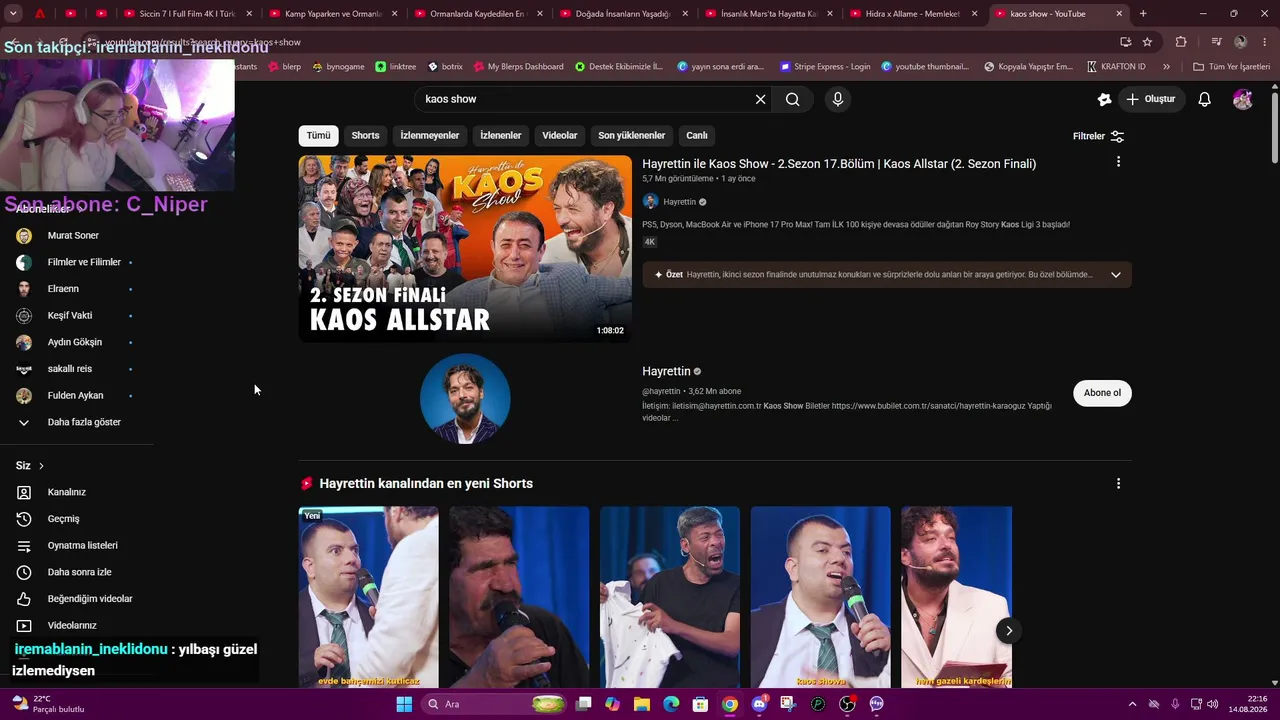Click the Chrome icon in taskbar
1280x720 pixels.
point(730,704)
